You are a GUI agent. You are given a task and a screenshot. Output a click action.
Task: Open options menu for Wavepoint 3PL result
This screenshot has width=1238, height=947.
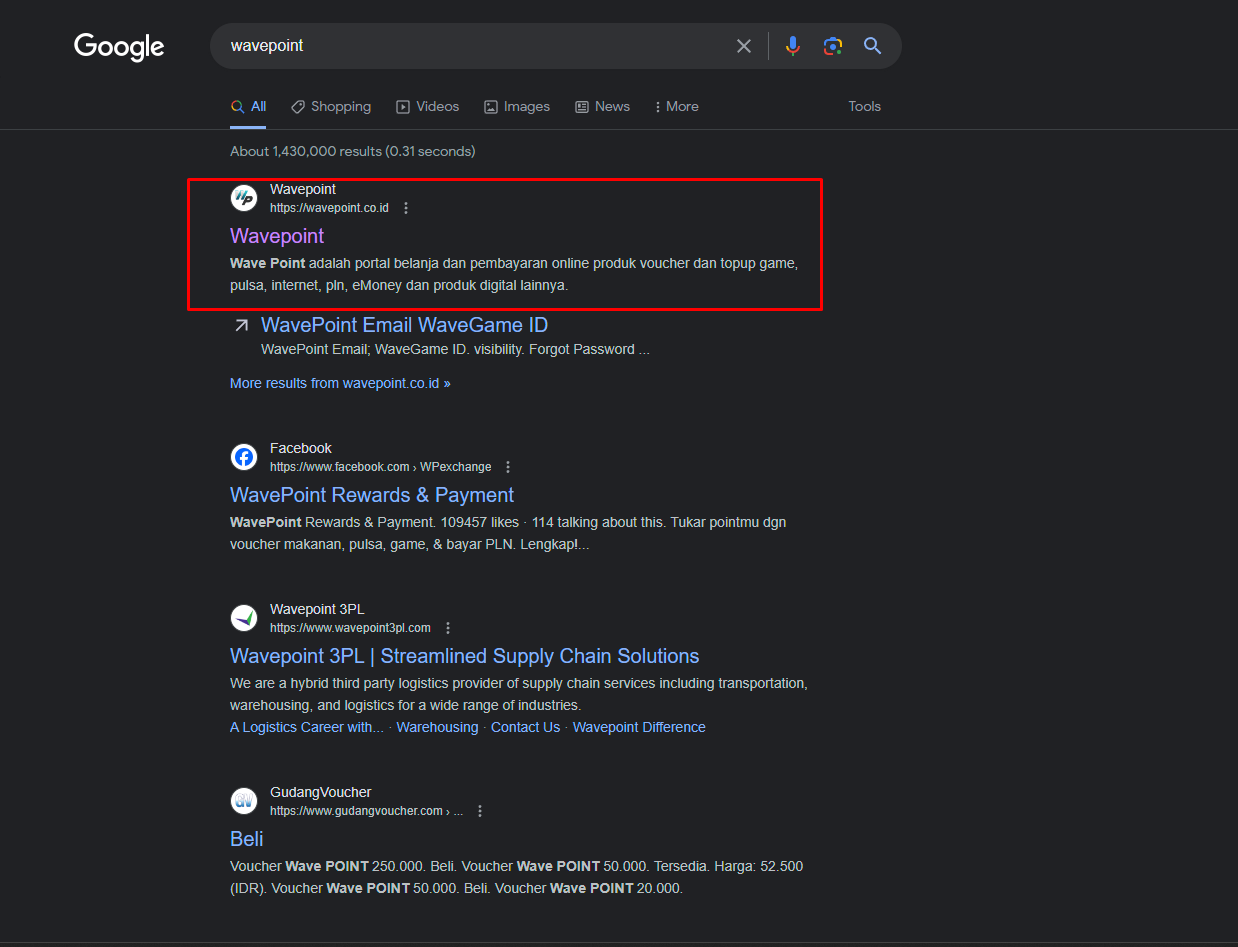448,628
